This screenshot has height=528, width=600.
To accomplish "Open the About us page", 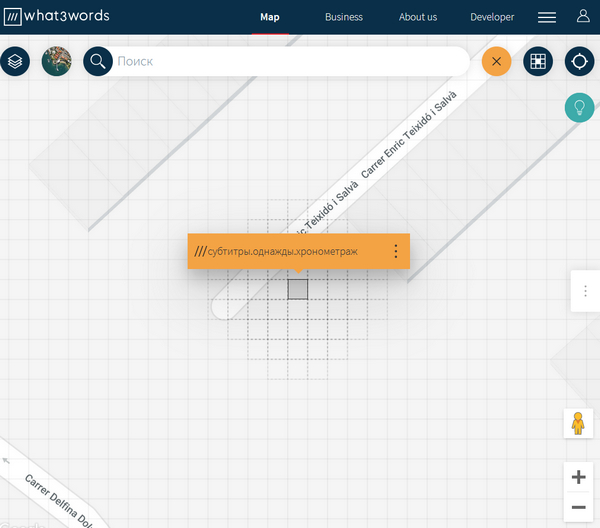I will pos(418,17).
